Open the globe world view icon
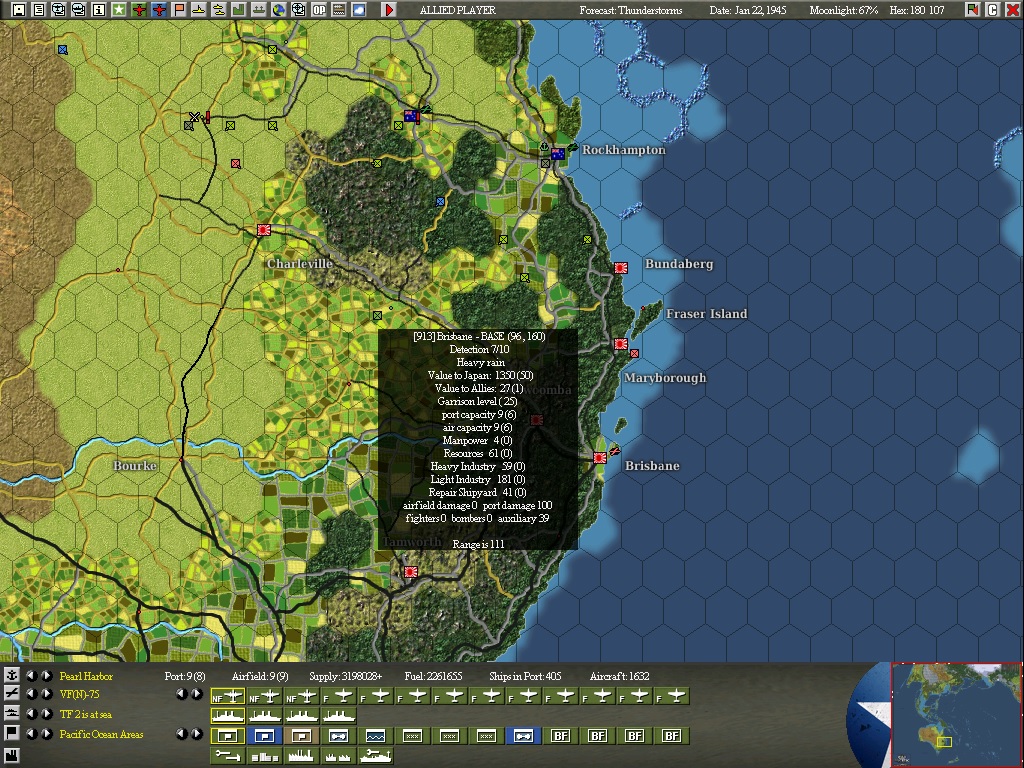 pyautogui.click(x=279, y=10)
